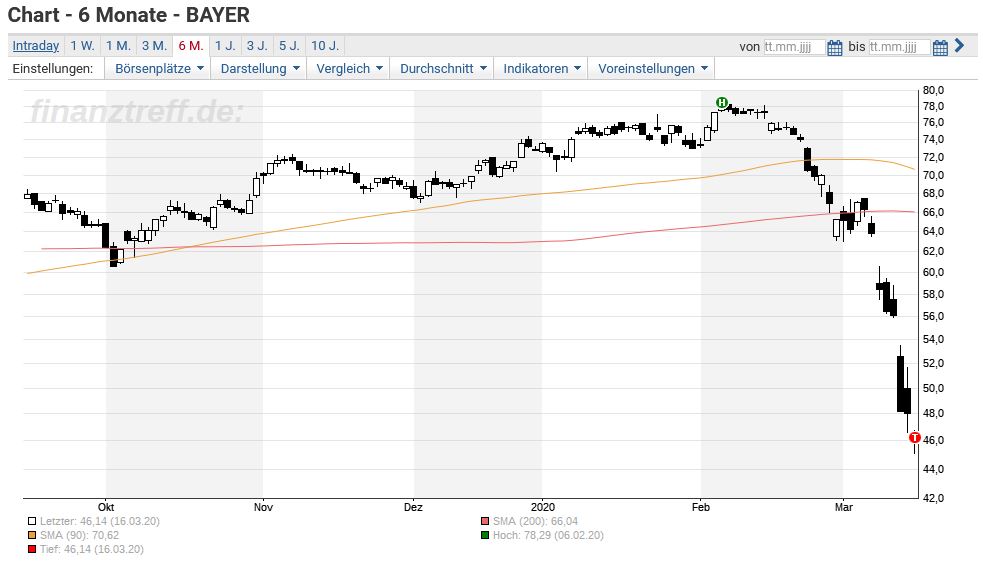The height and width of the screenshot is (563, 983).
Task: Click legend text 'Letzter: 46,14 (16.03.20)'
Action: point(100,521)
